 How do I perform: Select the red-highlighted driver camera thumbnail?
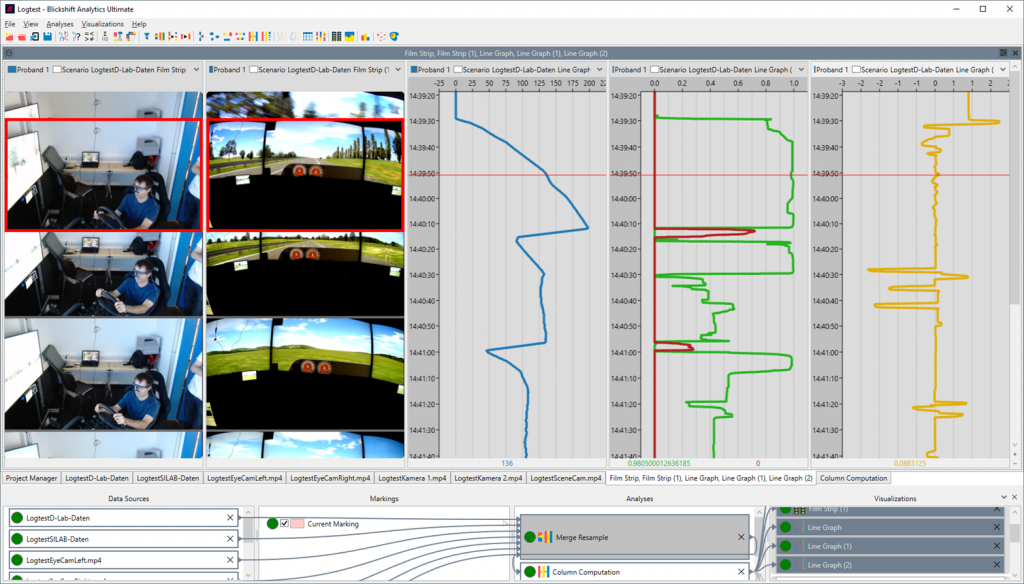click(103, 175)
